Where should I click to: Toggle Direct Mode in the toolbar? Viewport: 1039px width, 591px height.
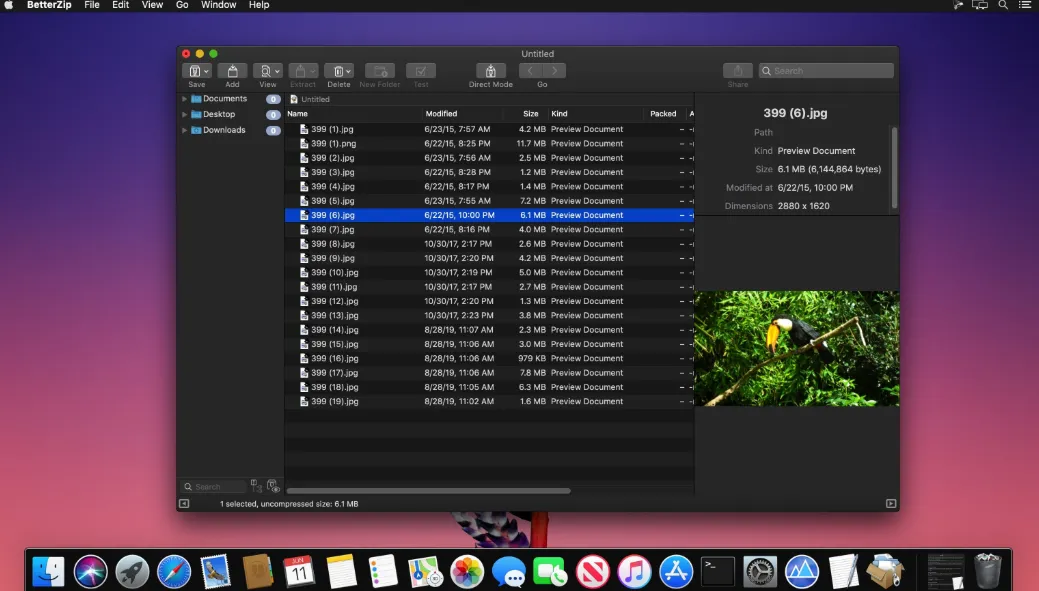(490, 71)
